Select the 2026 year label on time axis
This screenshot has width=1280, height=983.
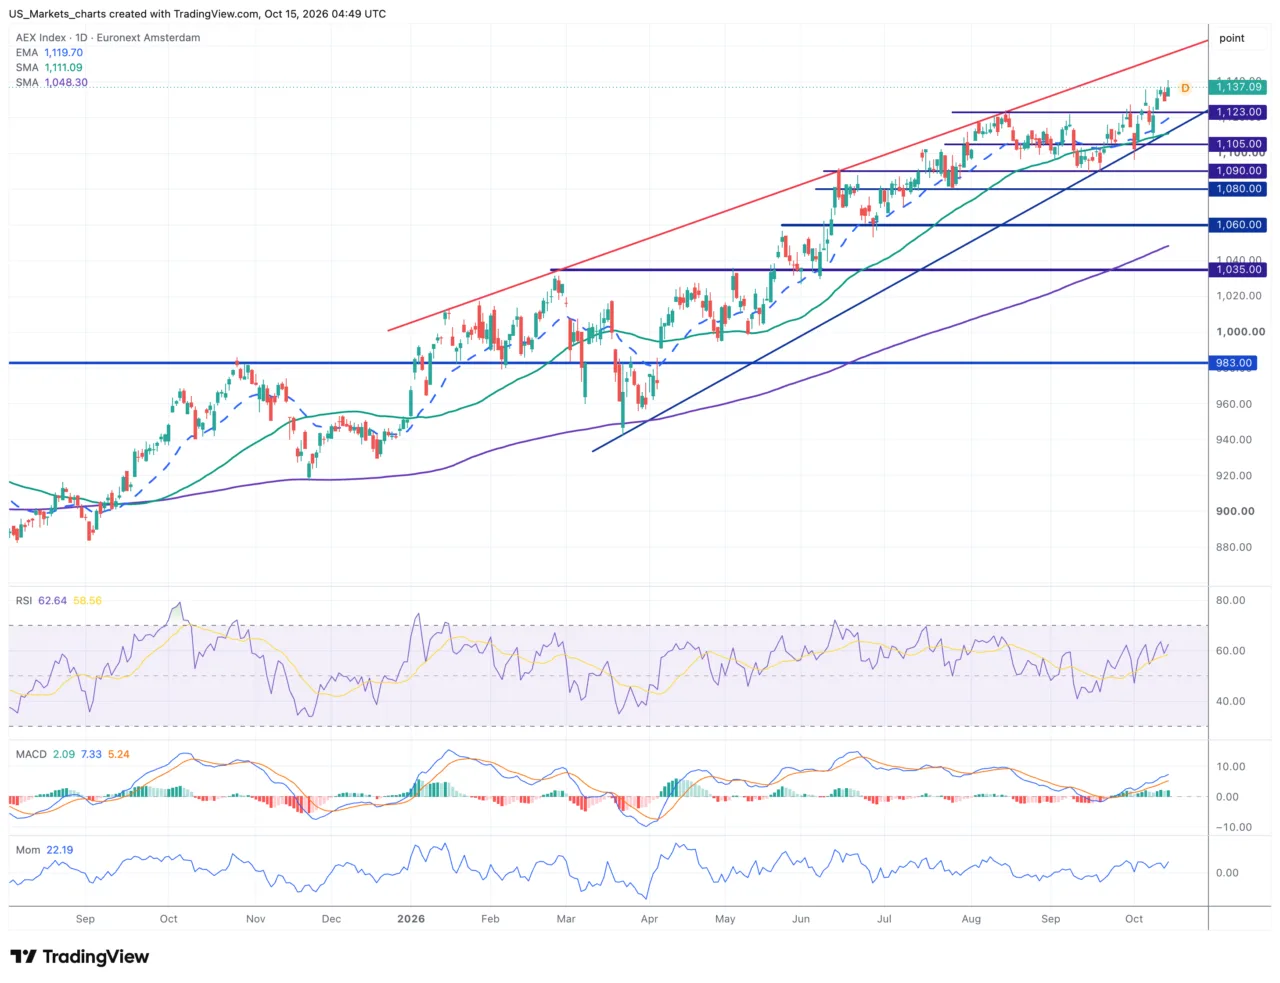pyautogui.click(x=411, y=919)
